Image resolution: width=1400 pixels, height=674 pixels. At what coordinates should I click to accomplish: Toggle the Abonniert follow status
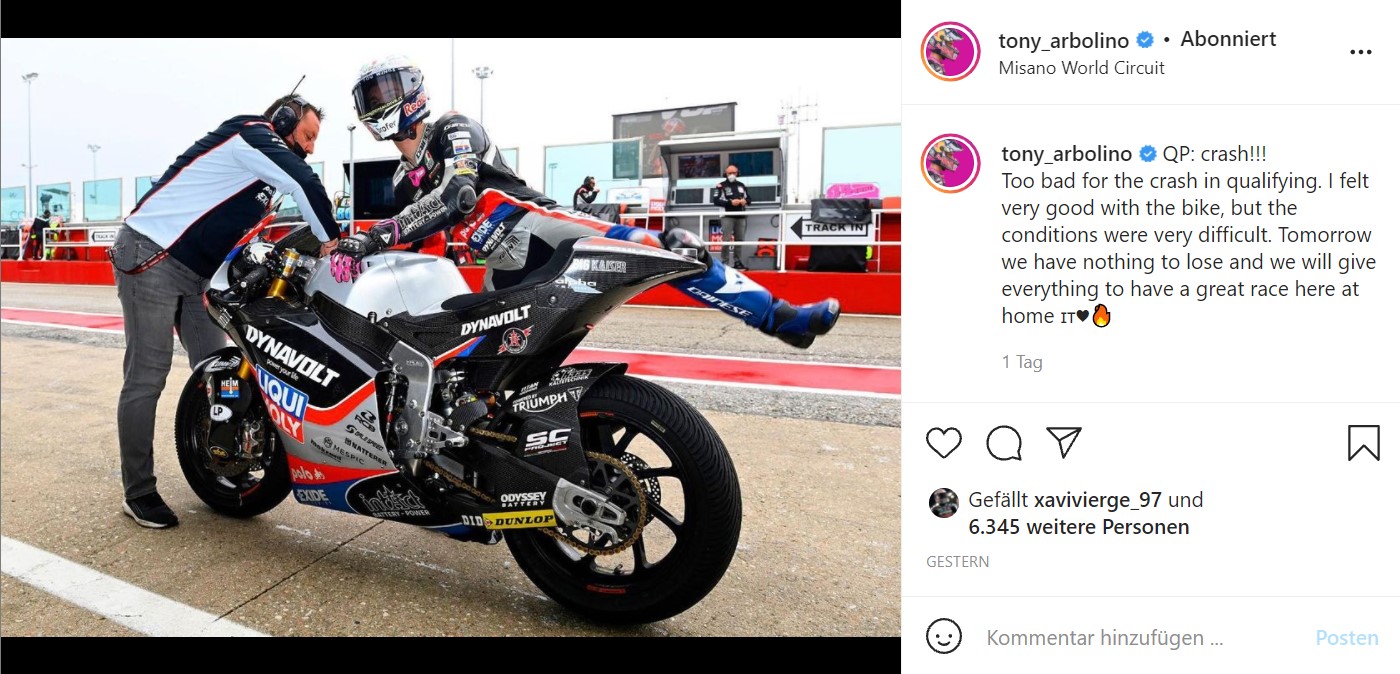1228,39
